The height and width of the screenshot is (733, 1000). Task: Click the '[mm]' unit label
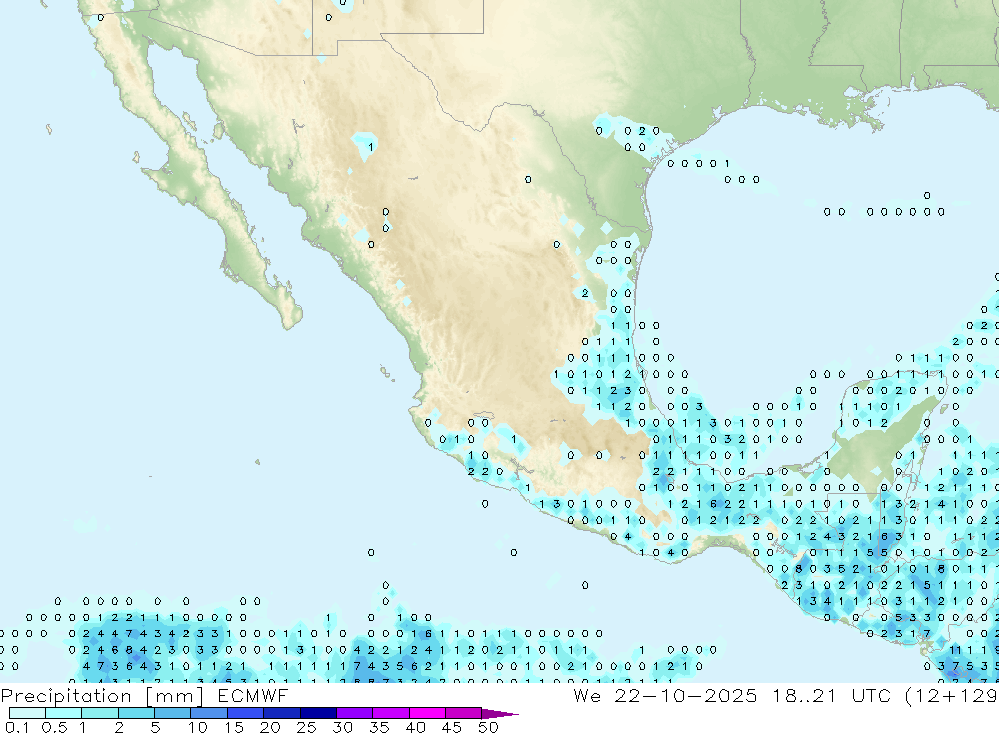(174, 696)
